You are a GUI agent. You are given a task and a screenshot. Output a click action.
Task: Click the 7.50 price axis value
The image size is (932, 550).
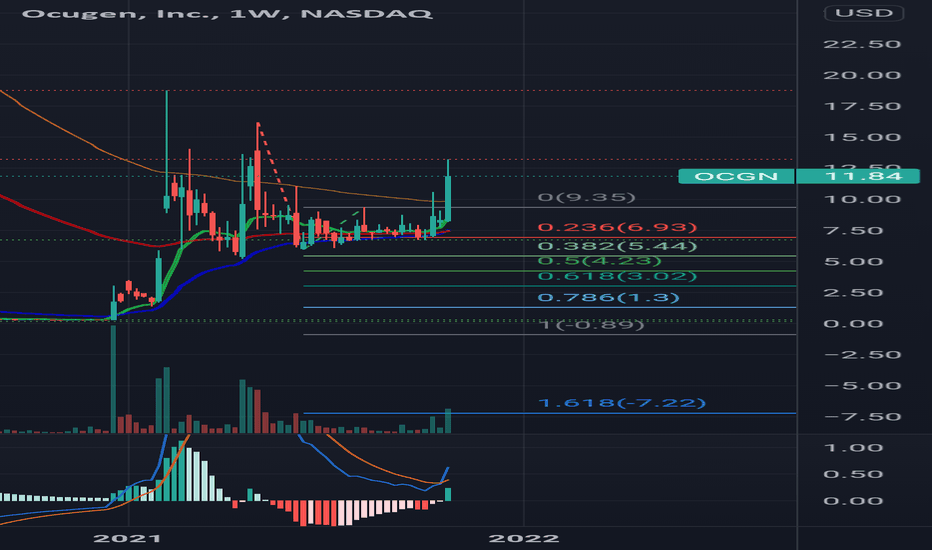pos(854,231)
